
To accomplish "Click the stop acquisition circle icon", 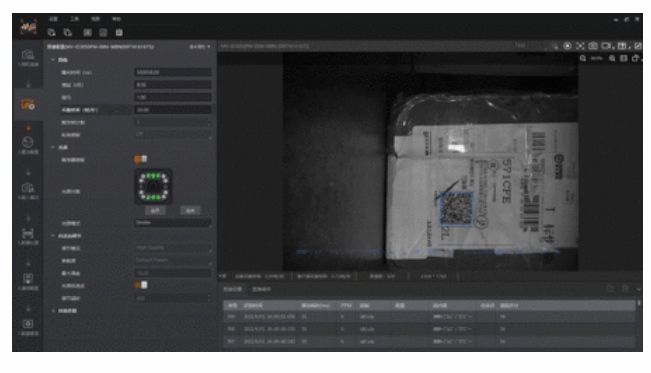I will tap(567, 46).
